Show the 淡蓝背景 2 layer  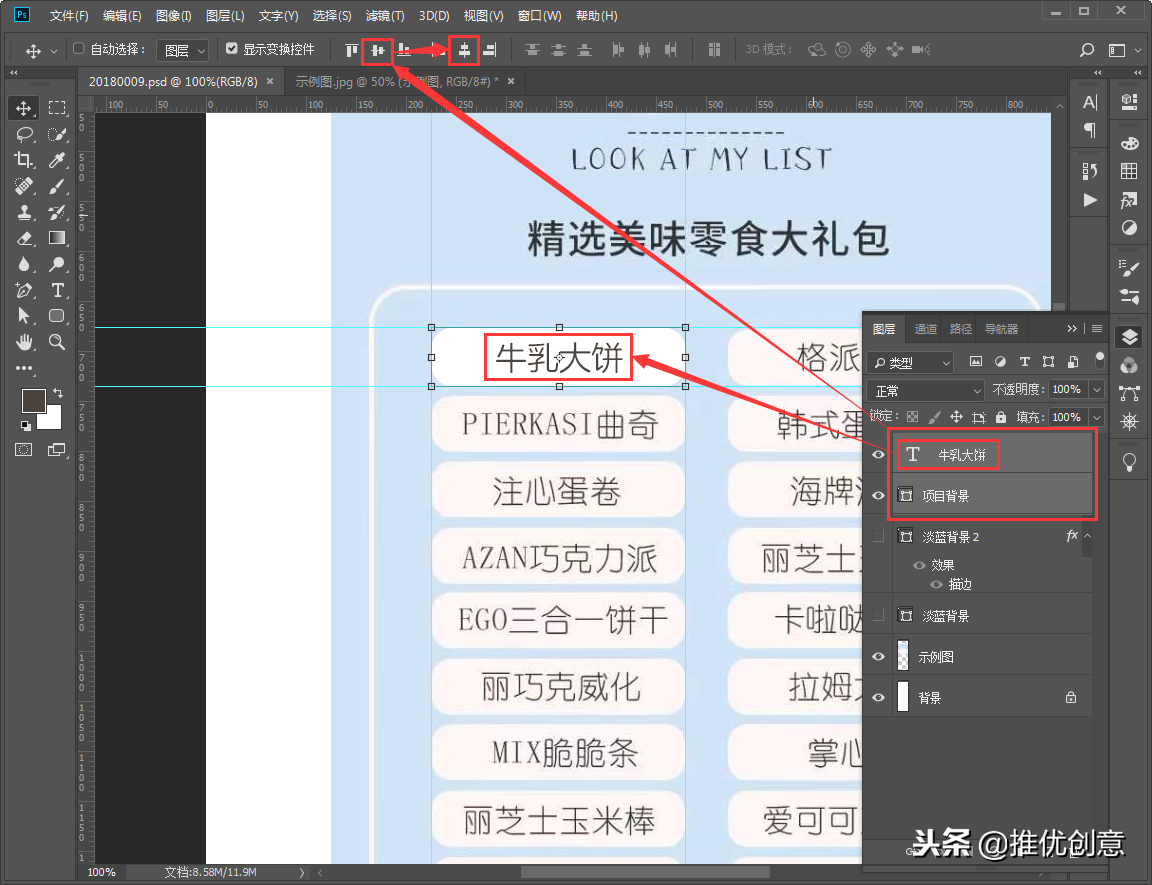tap(878, 536)
